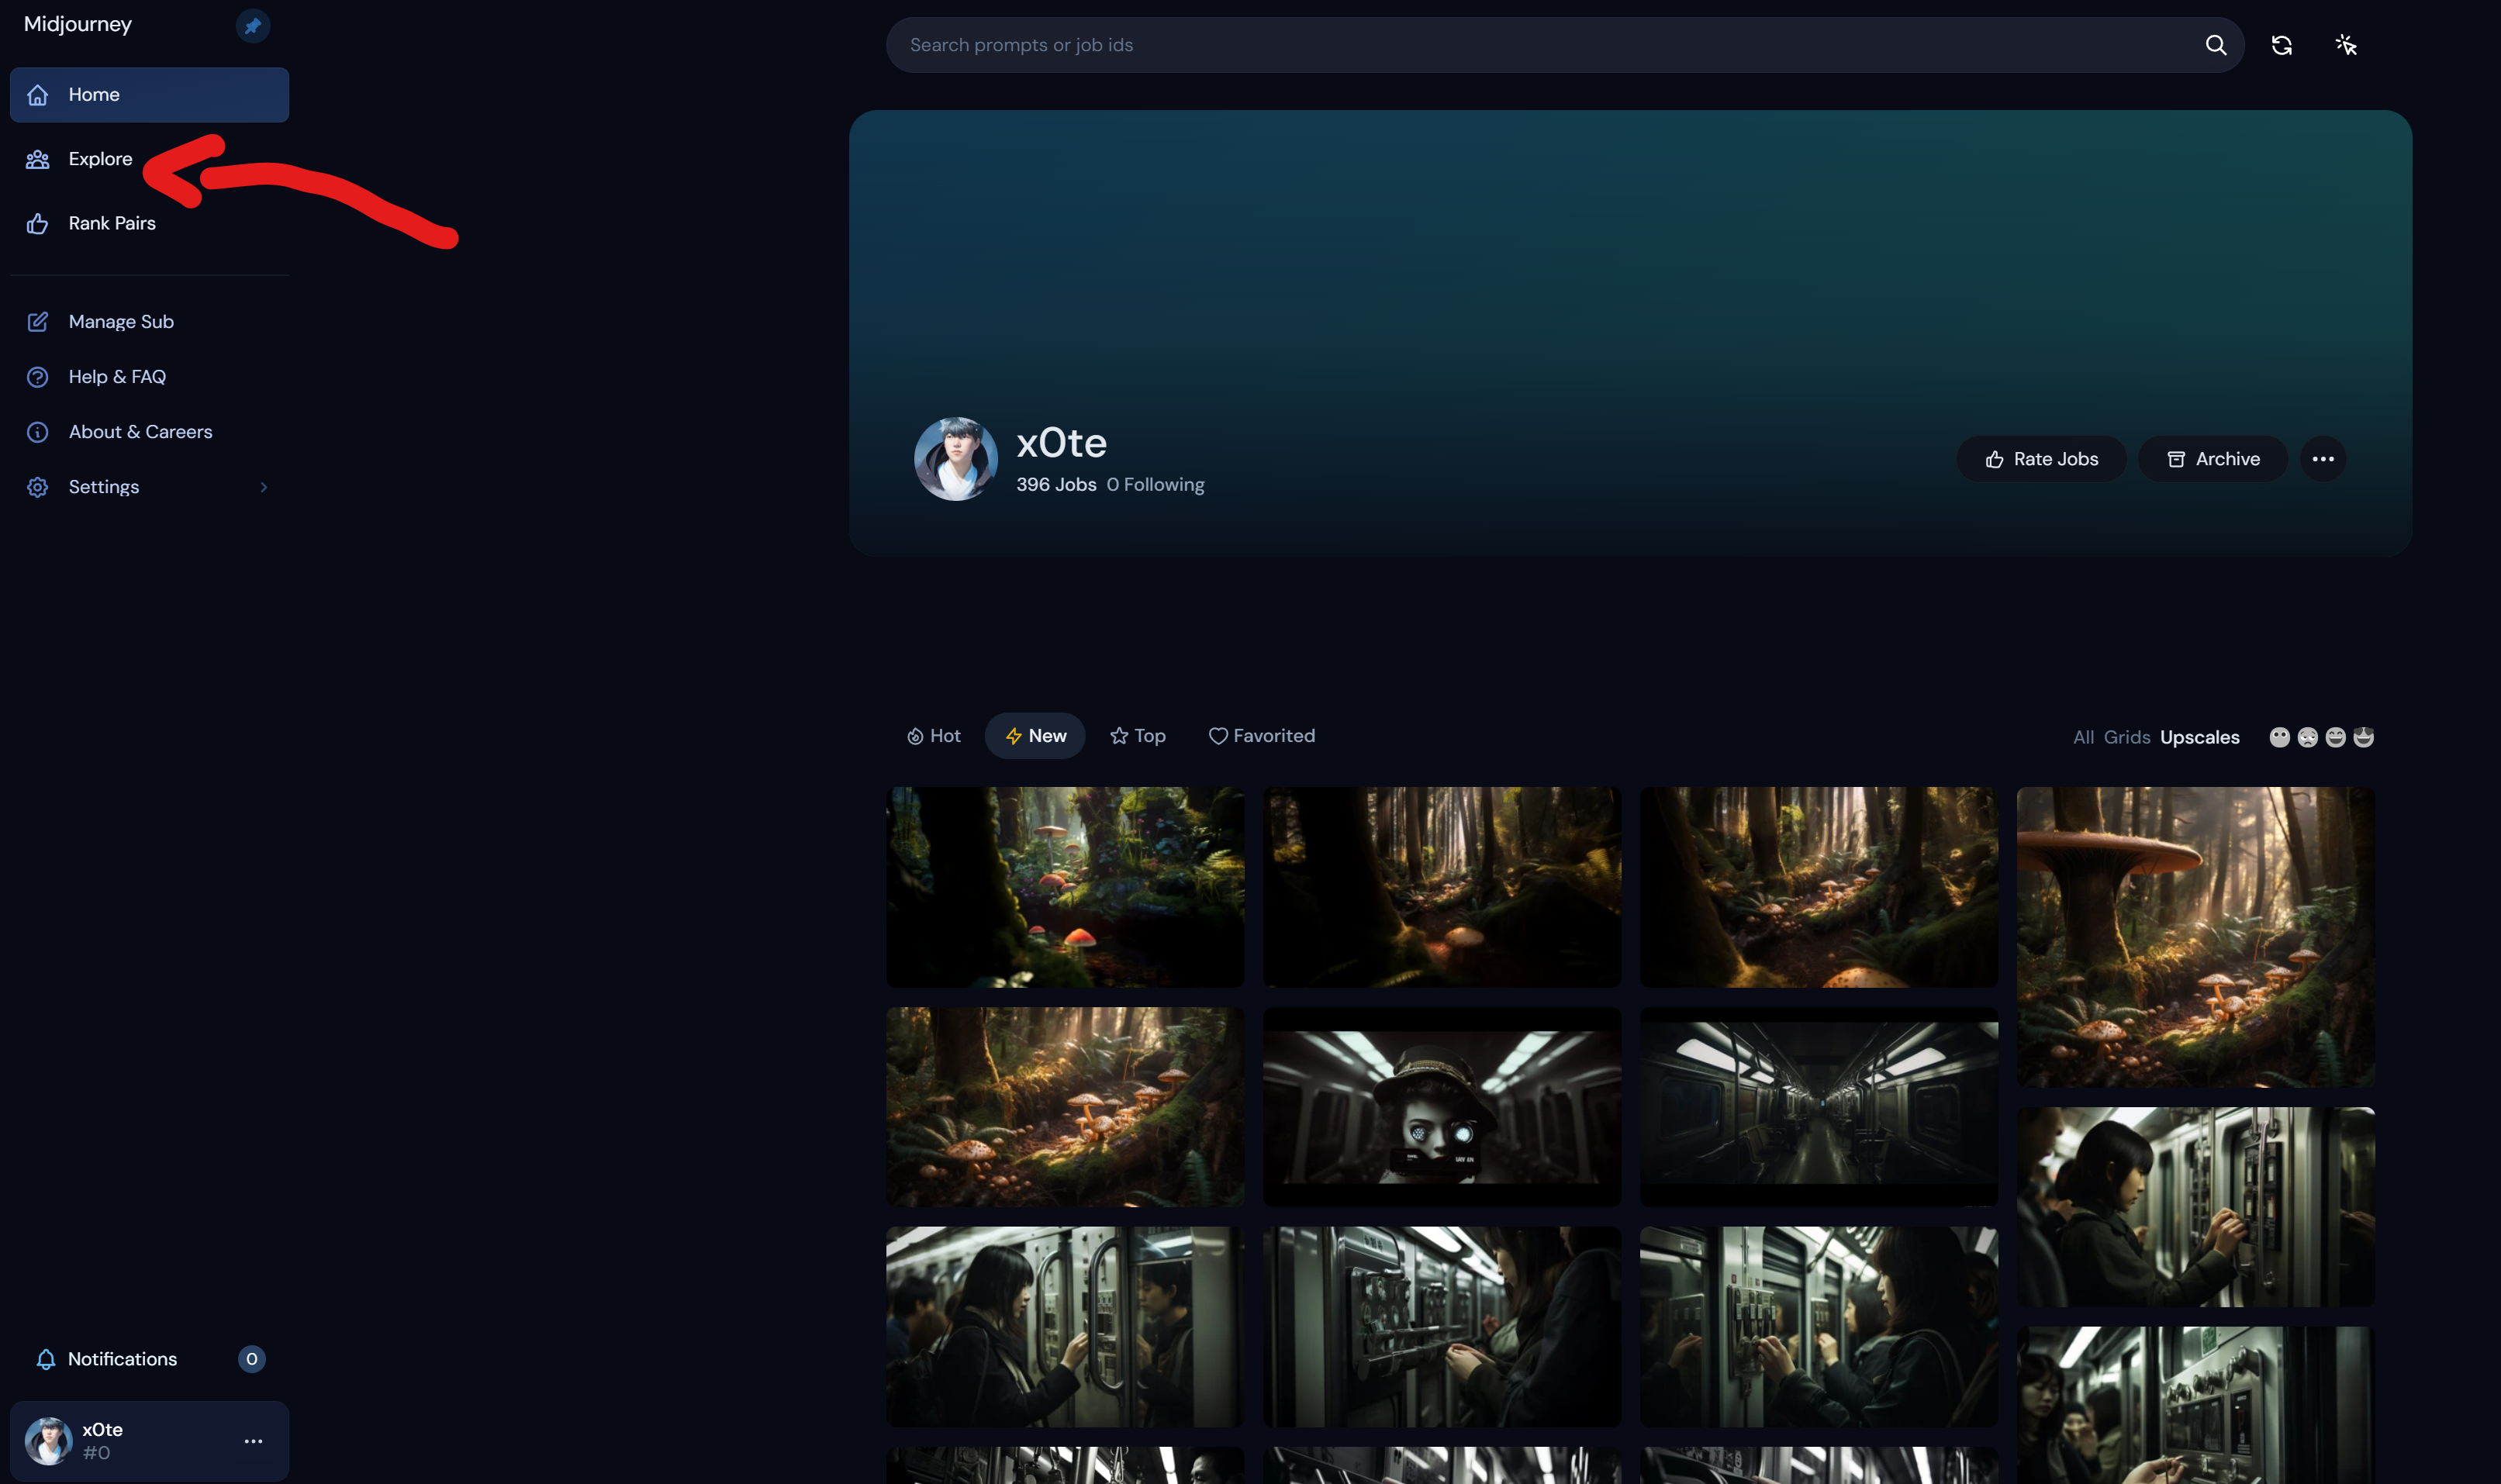Click the refresh arrows icon
The image size is (2501, 1484).
point(2281,45)
